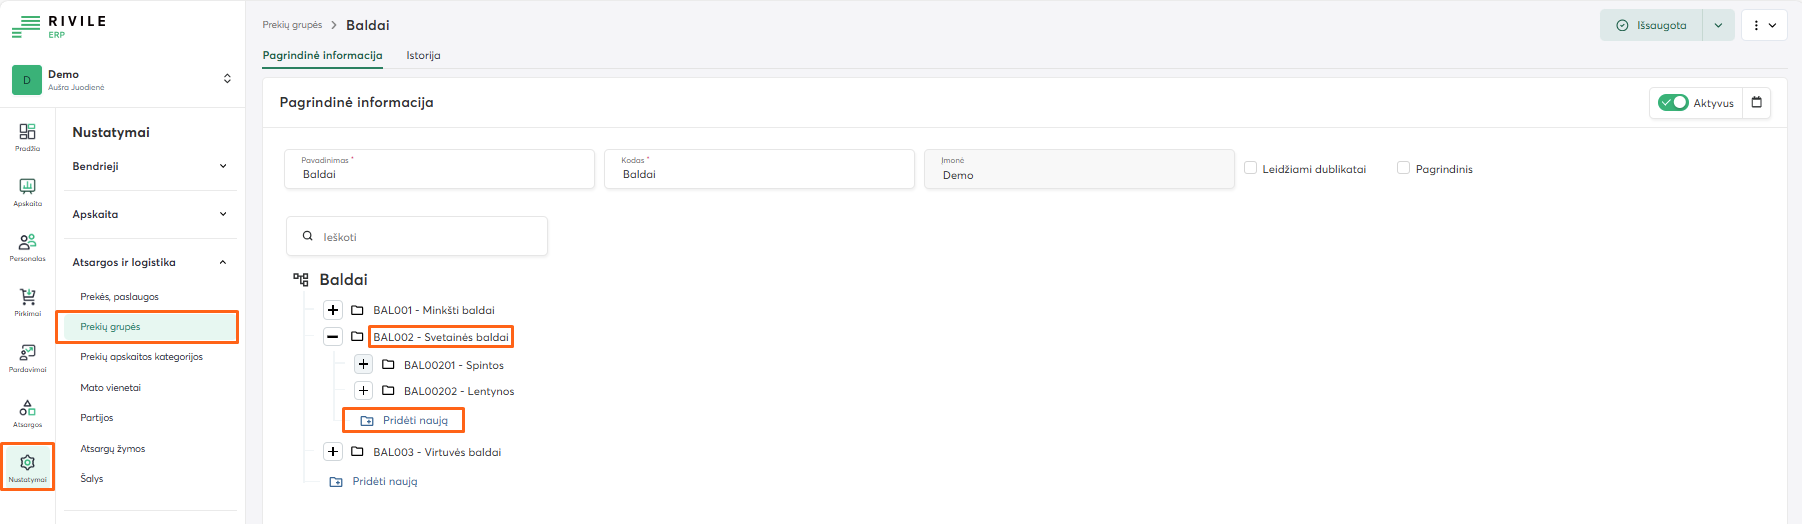Click the calendar icon next to Aktyvus

[x=1756, y=103]
